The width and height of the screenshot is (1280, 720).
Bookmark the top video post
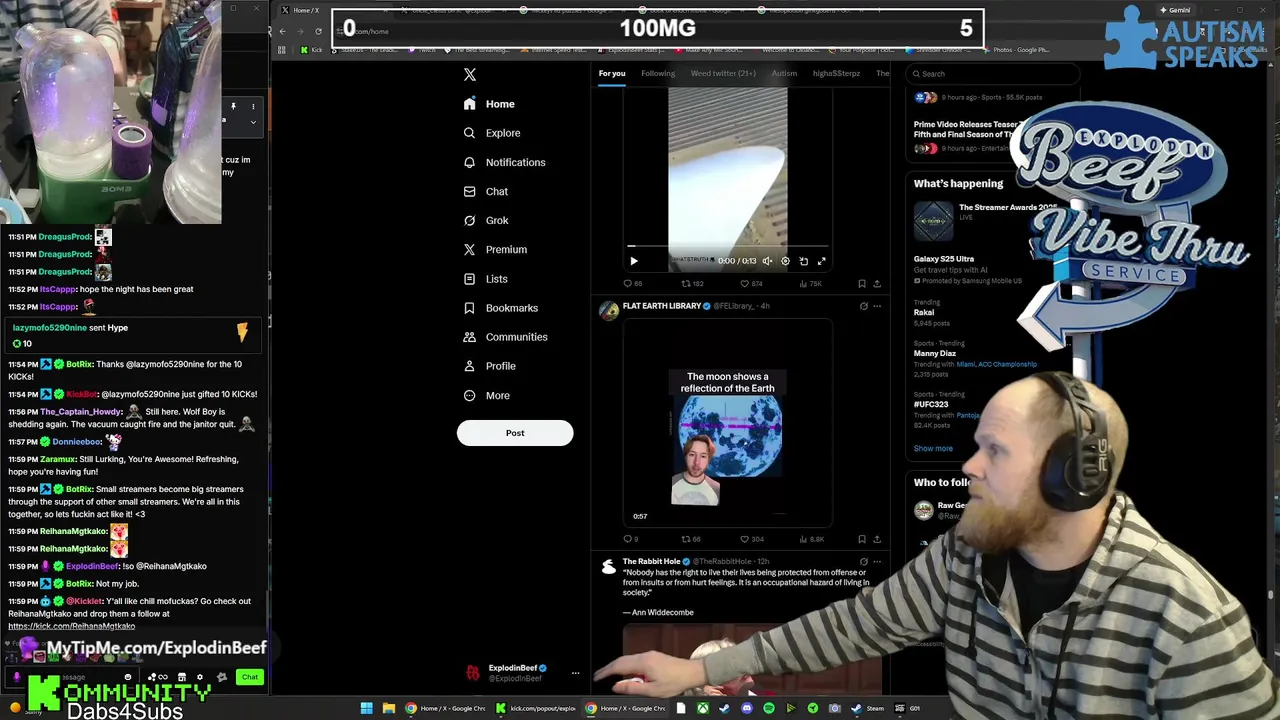point(862,284)
